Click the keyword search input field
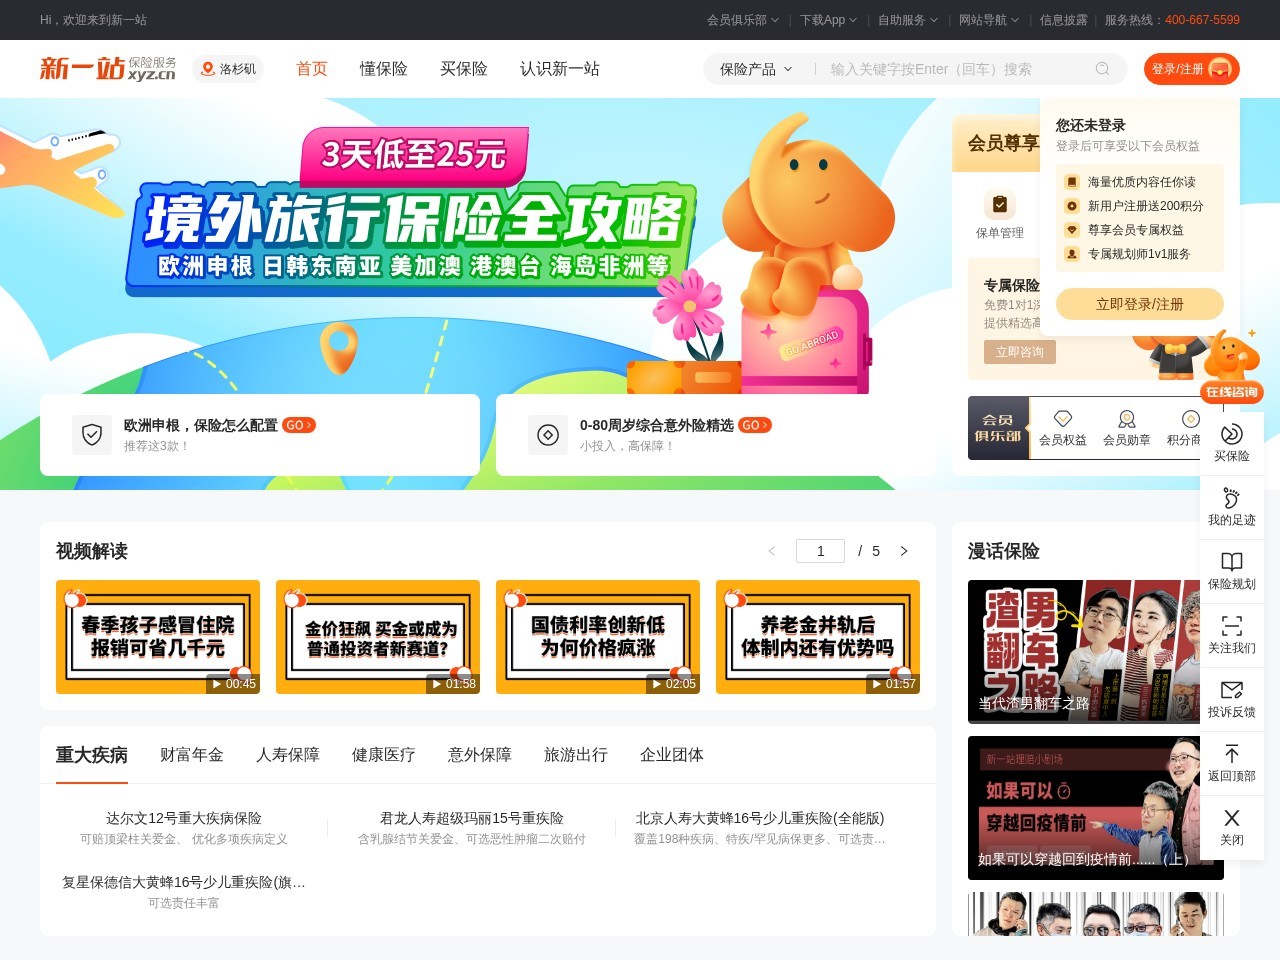 click(955, 69)
